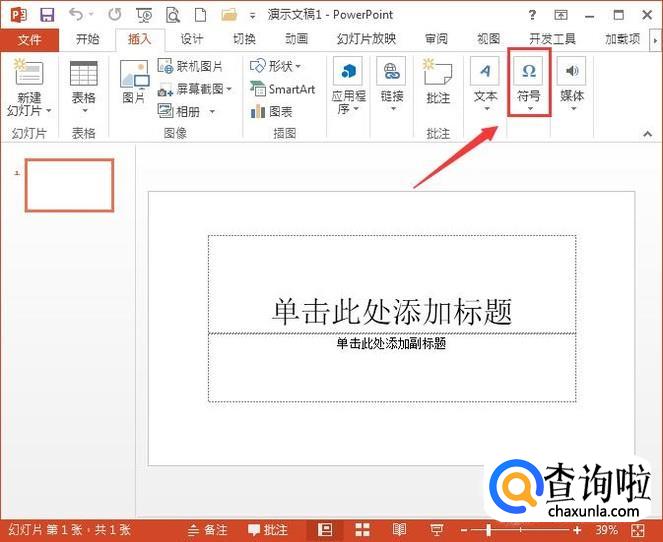This screenshot has width=663, height=542.
Task: Fit slide to current window icon
Action: click(x=638, y=530)
